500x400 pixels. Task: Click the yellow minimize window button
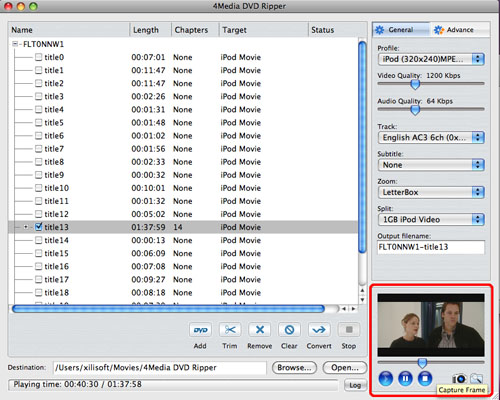click(x=21, y=6)
